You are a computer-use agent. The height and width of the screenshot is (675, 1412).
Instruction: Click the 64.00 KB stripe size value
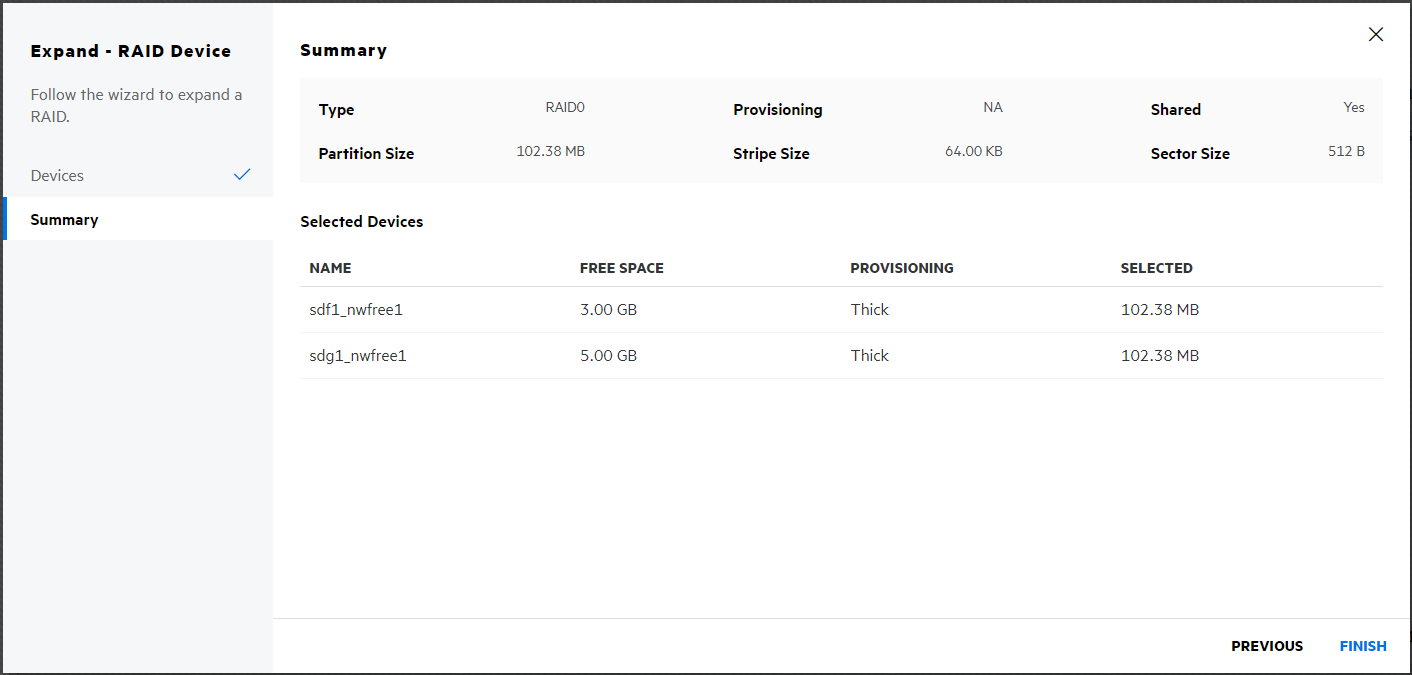(973, 152)
